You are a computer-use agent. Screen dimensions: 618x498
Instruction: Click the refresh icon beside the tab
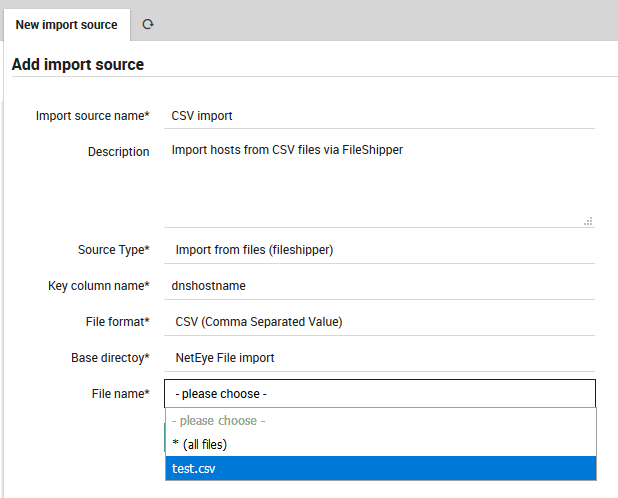click(x=148, y=24)
